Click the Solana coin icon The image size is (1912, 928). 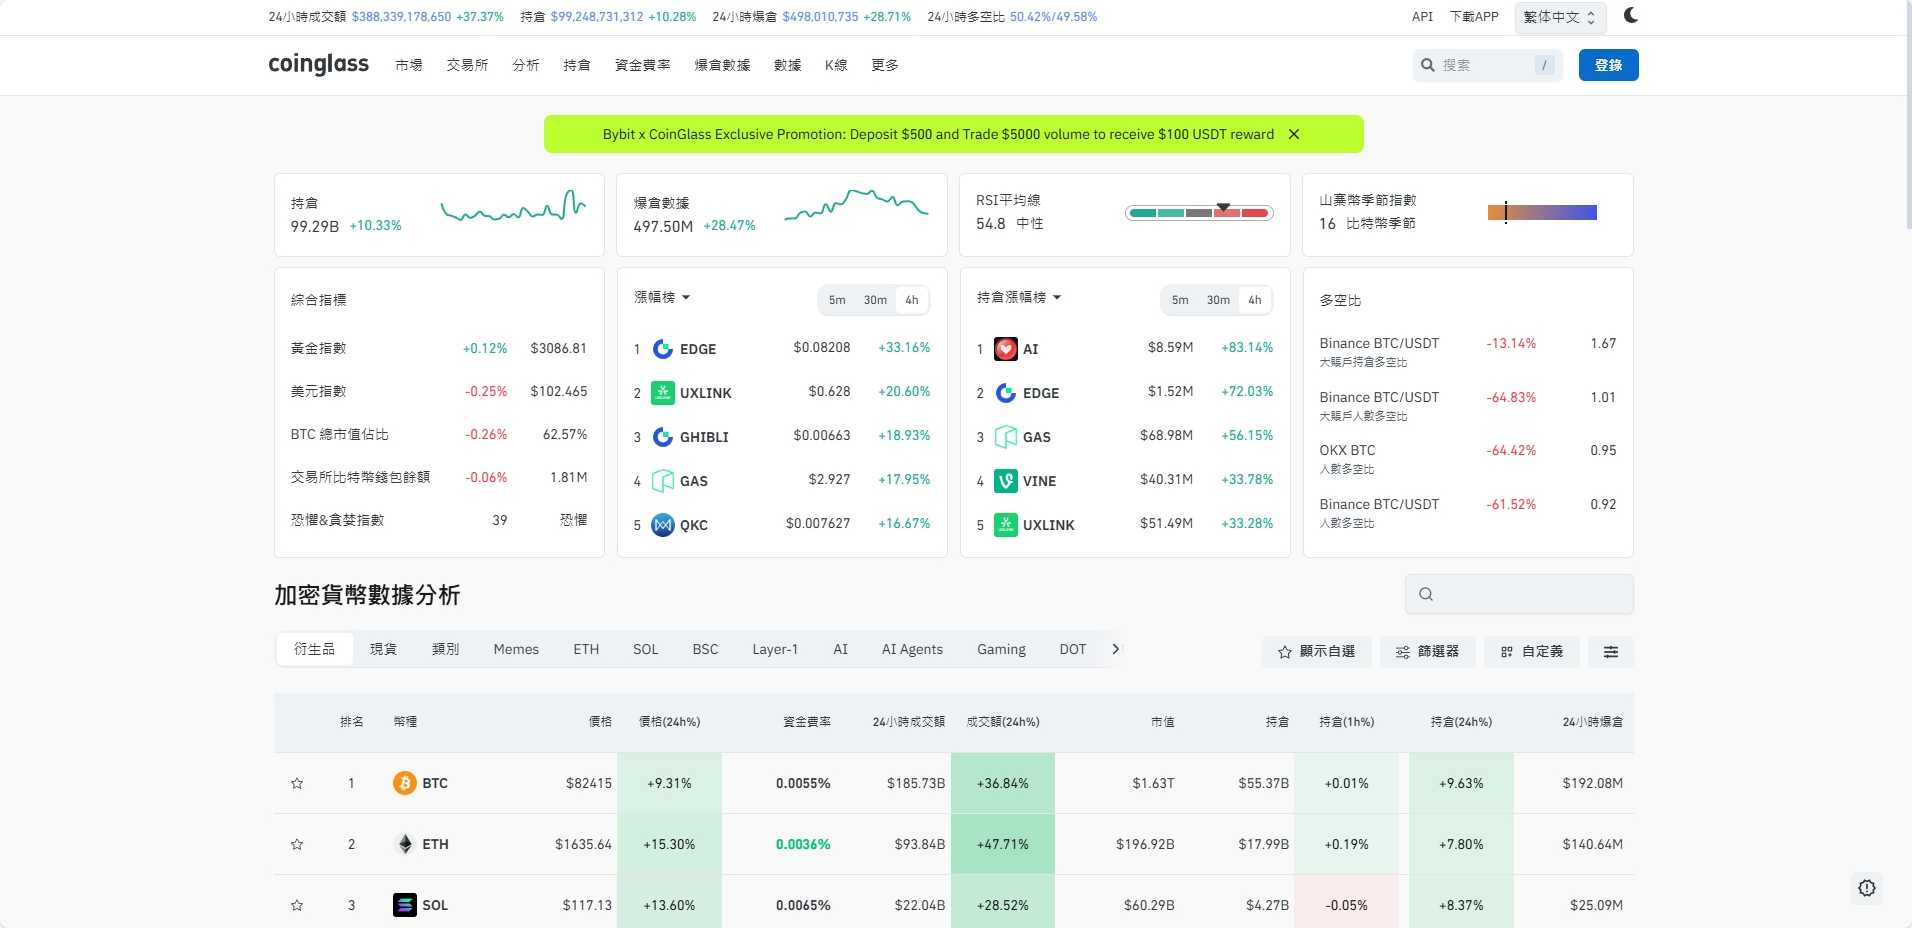[x=404, y=905]
